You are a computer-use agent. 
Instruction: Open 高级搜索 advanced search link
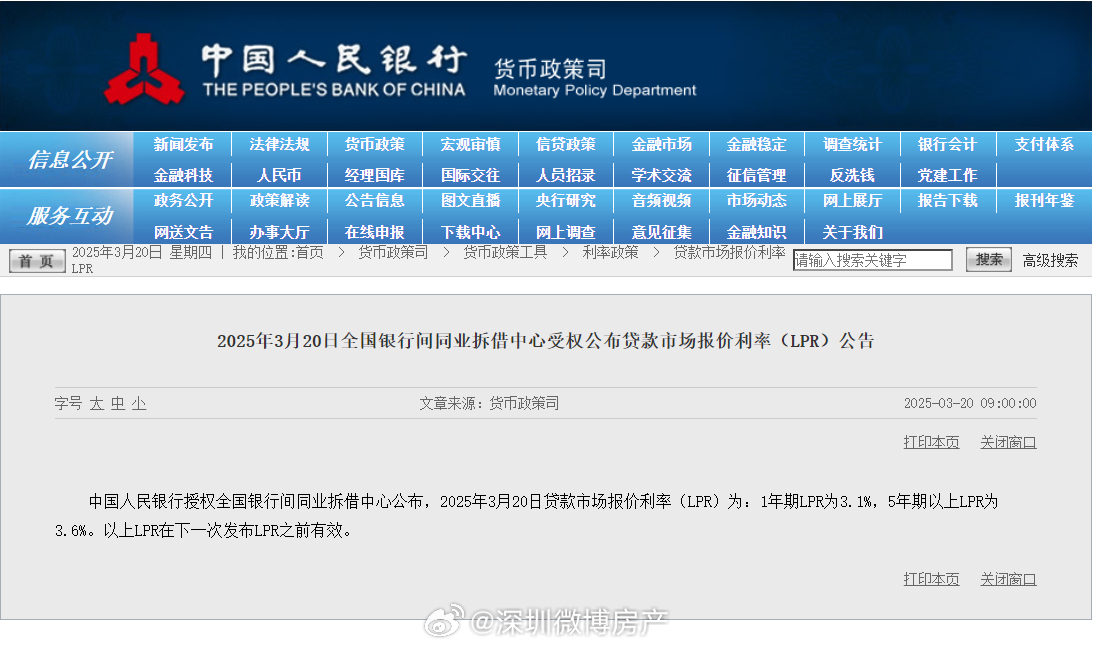1050,260
